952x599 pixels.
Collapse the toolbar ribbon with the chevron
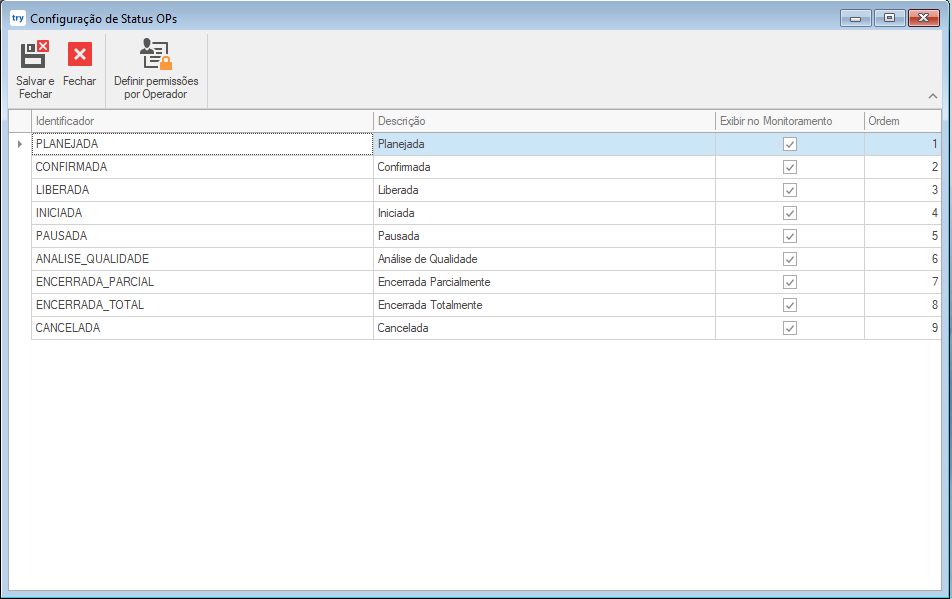pos(933,96)
